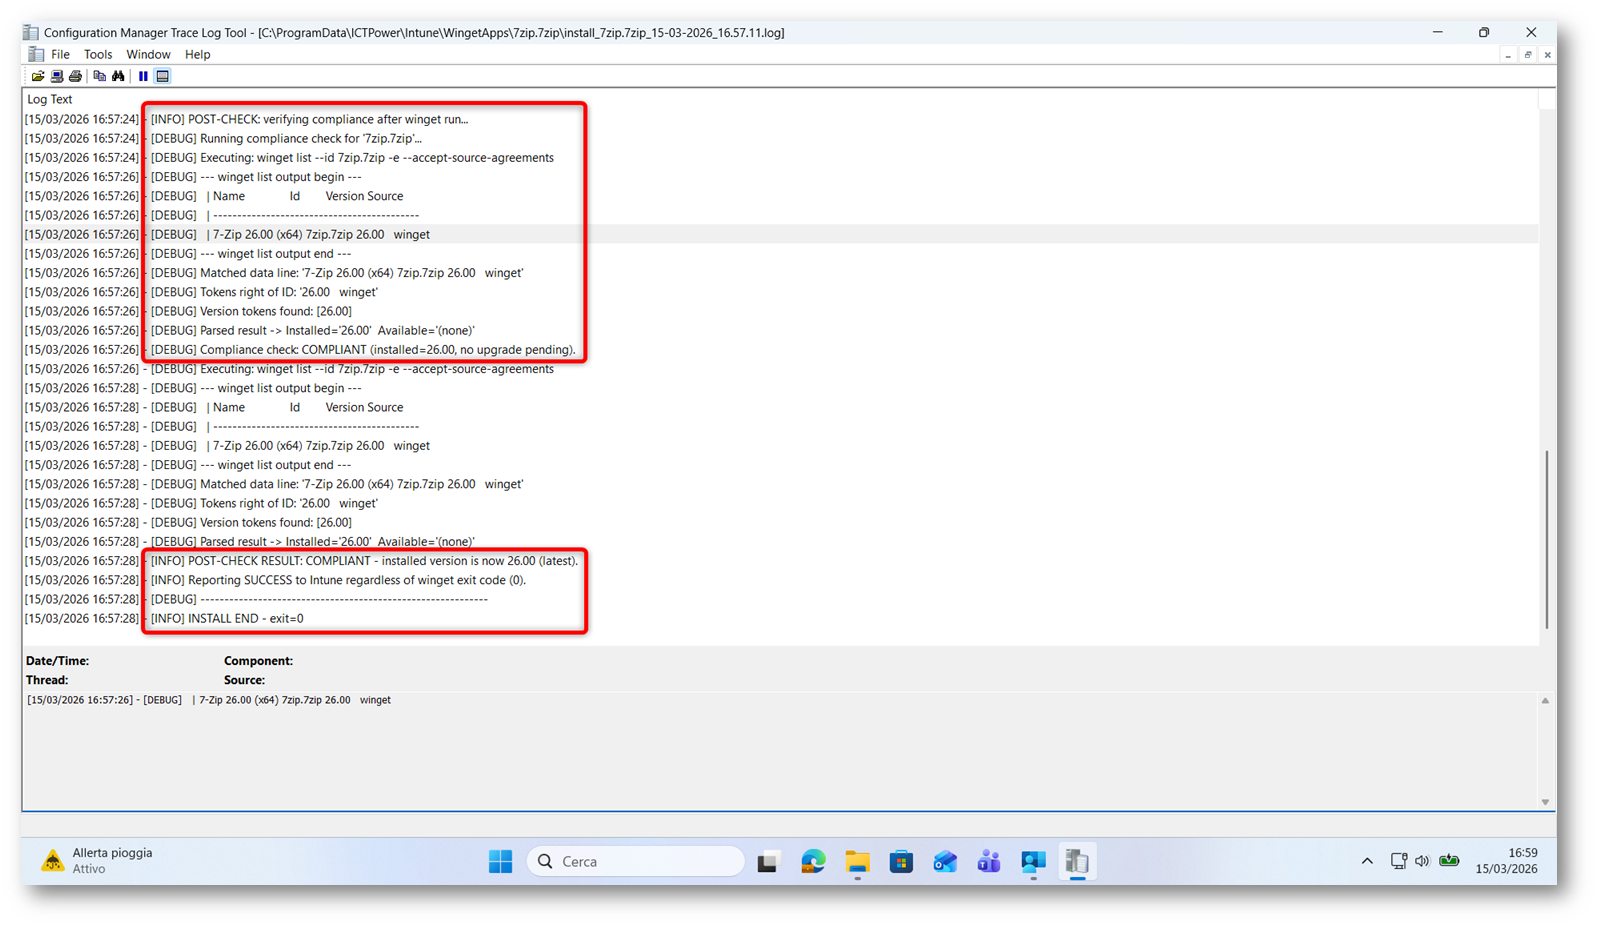Click the Open log file toolbar icon
Screen dimensions: 1599x927
[x=38, y=76]
